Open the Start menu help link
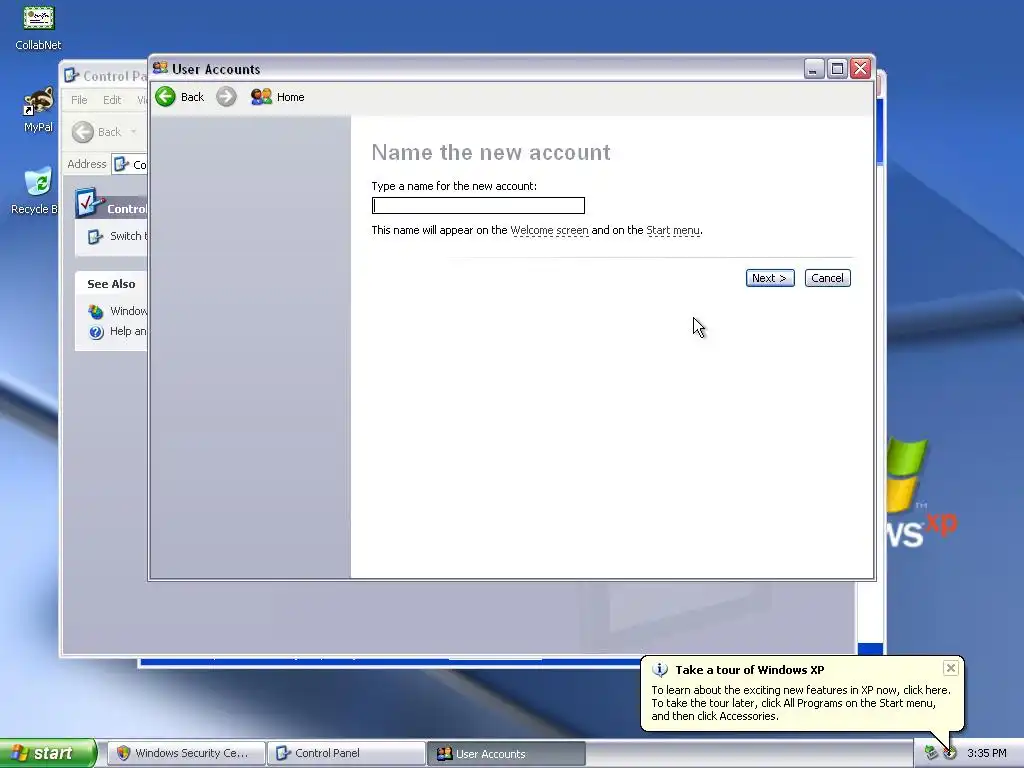This screenshot has width=1024, height=768. [x=673, y=231]
